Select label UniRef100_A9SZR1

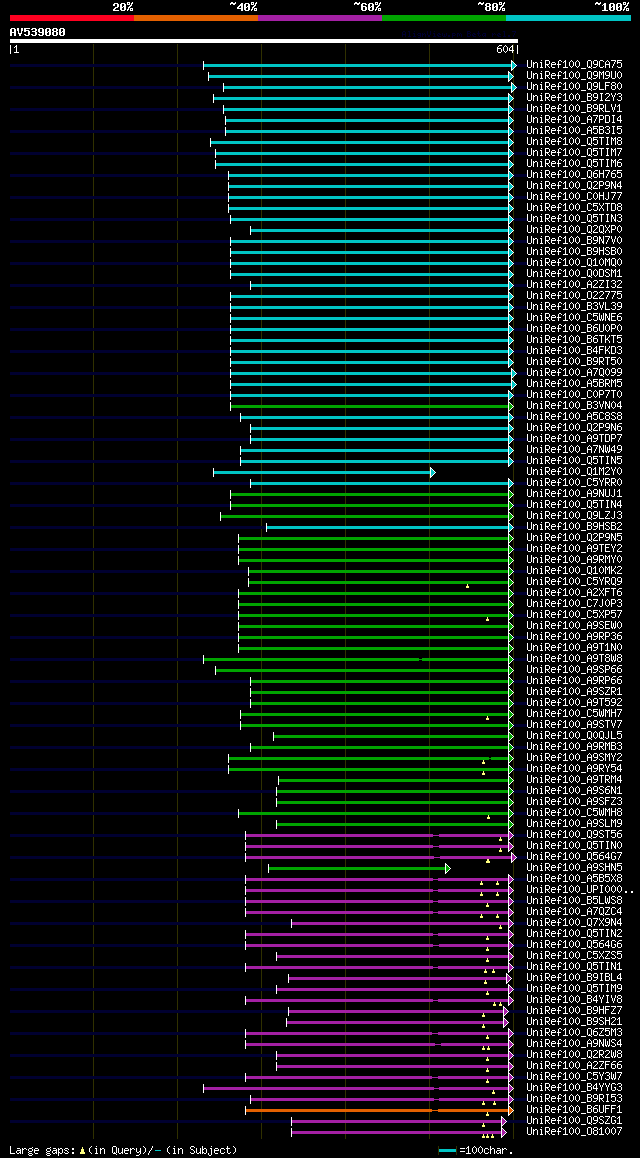click(574, 692)
